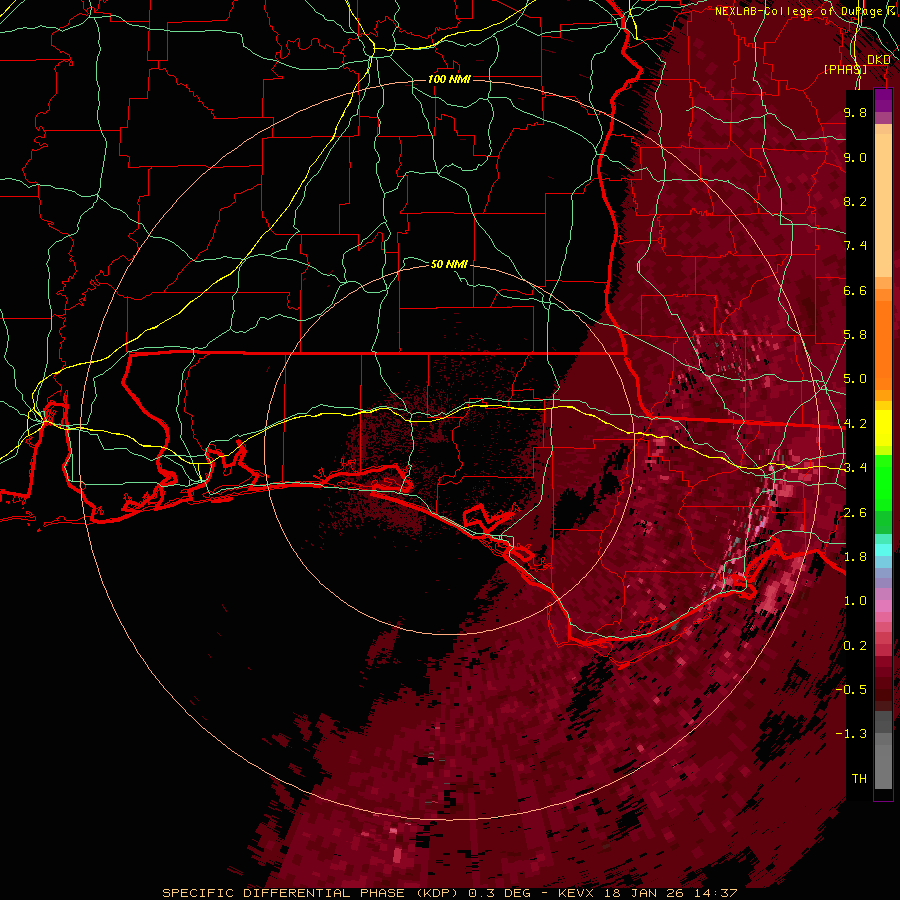900x900 pixels.
Task: Click the [PHAS] units label
Action: point(845,69)
